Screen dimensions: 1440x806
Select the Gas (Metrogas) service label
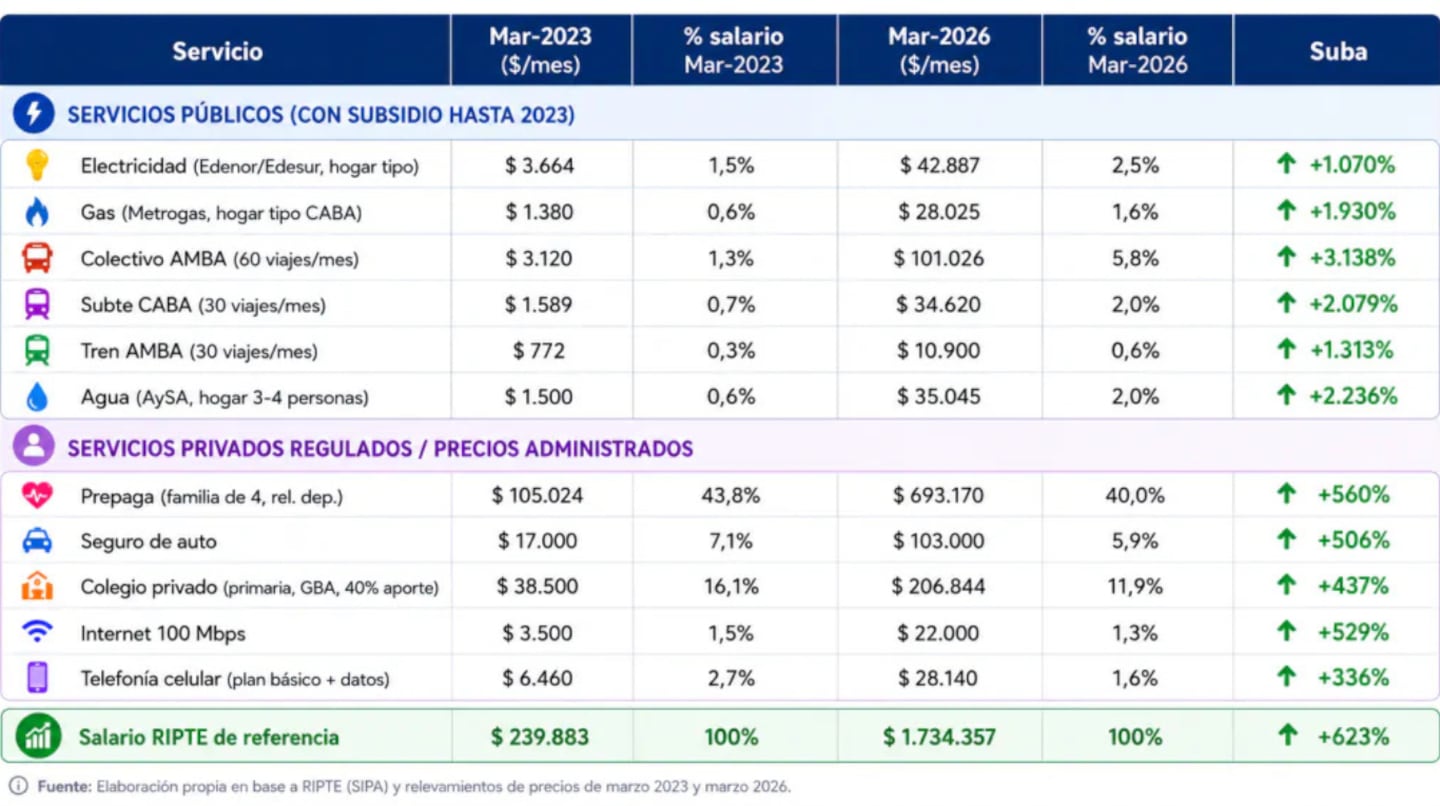tap(221, 212)
